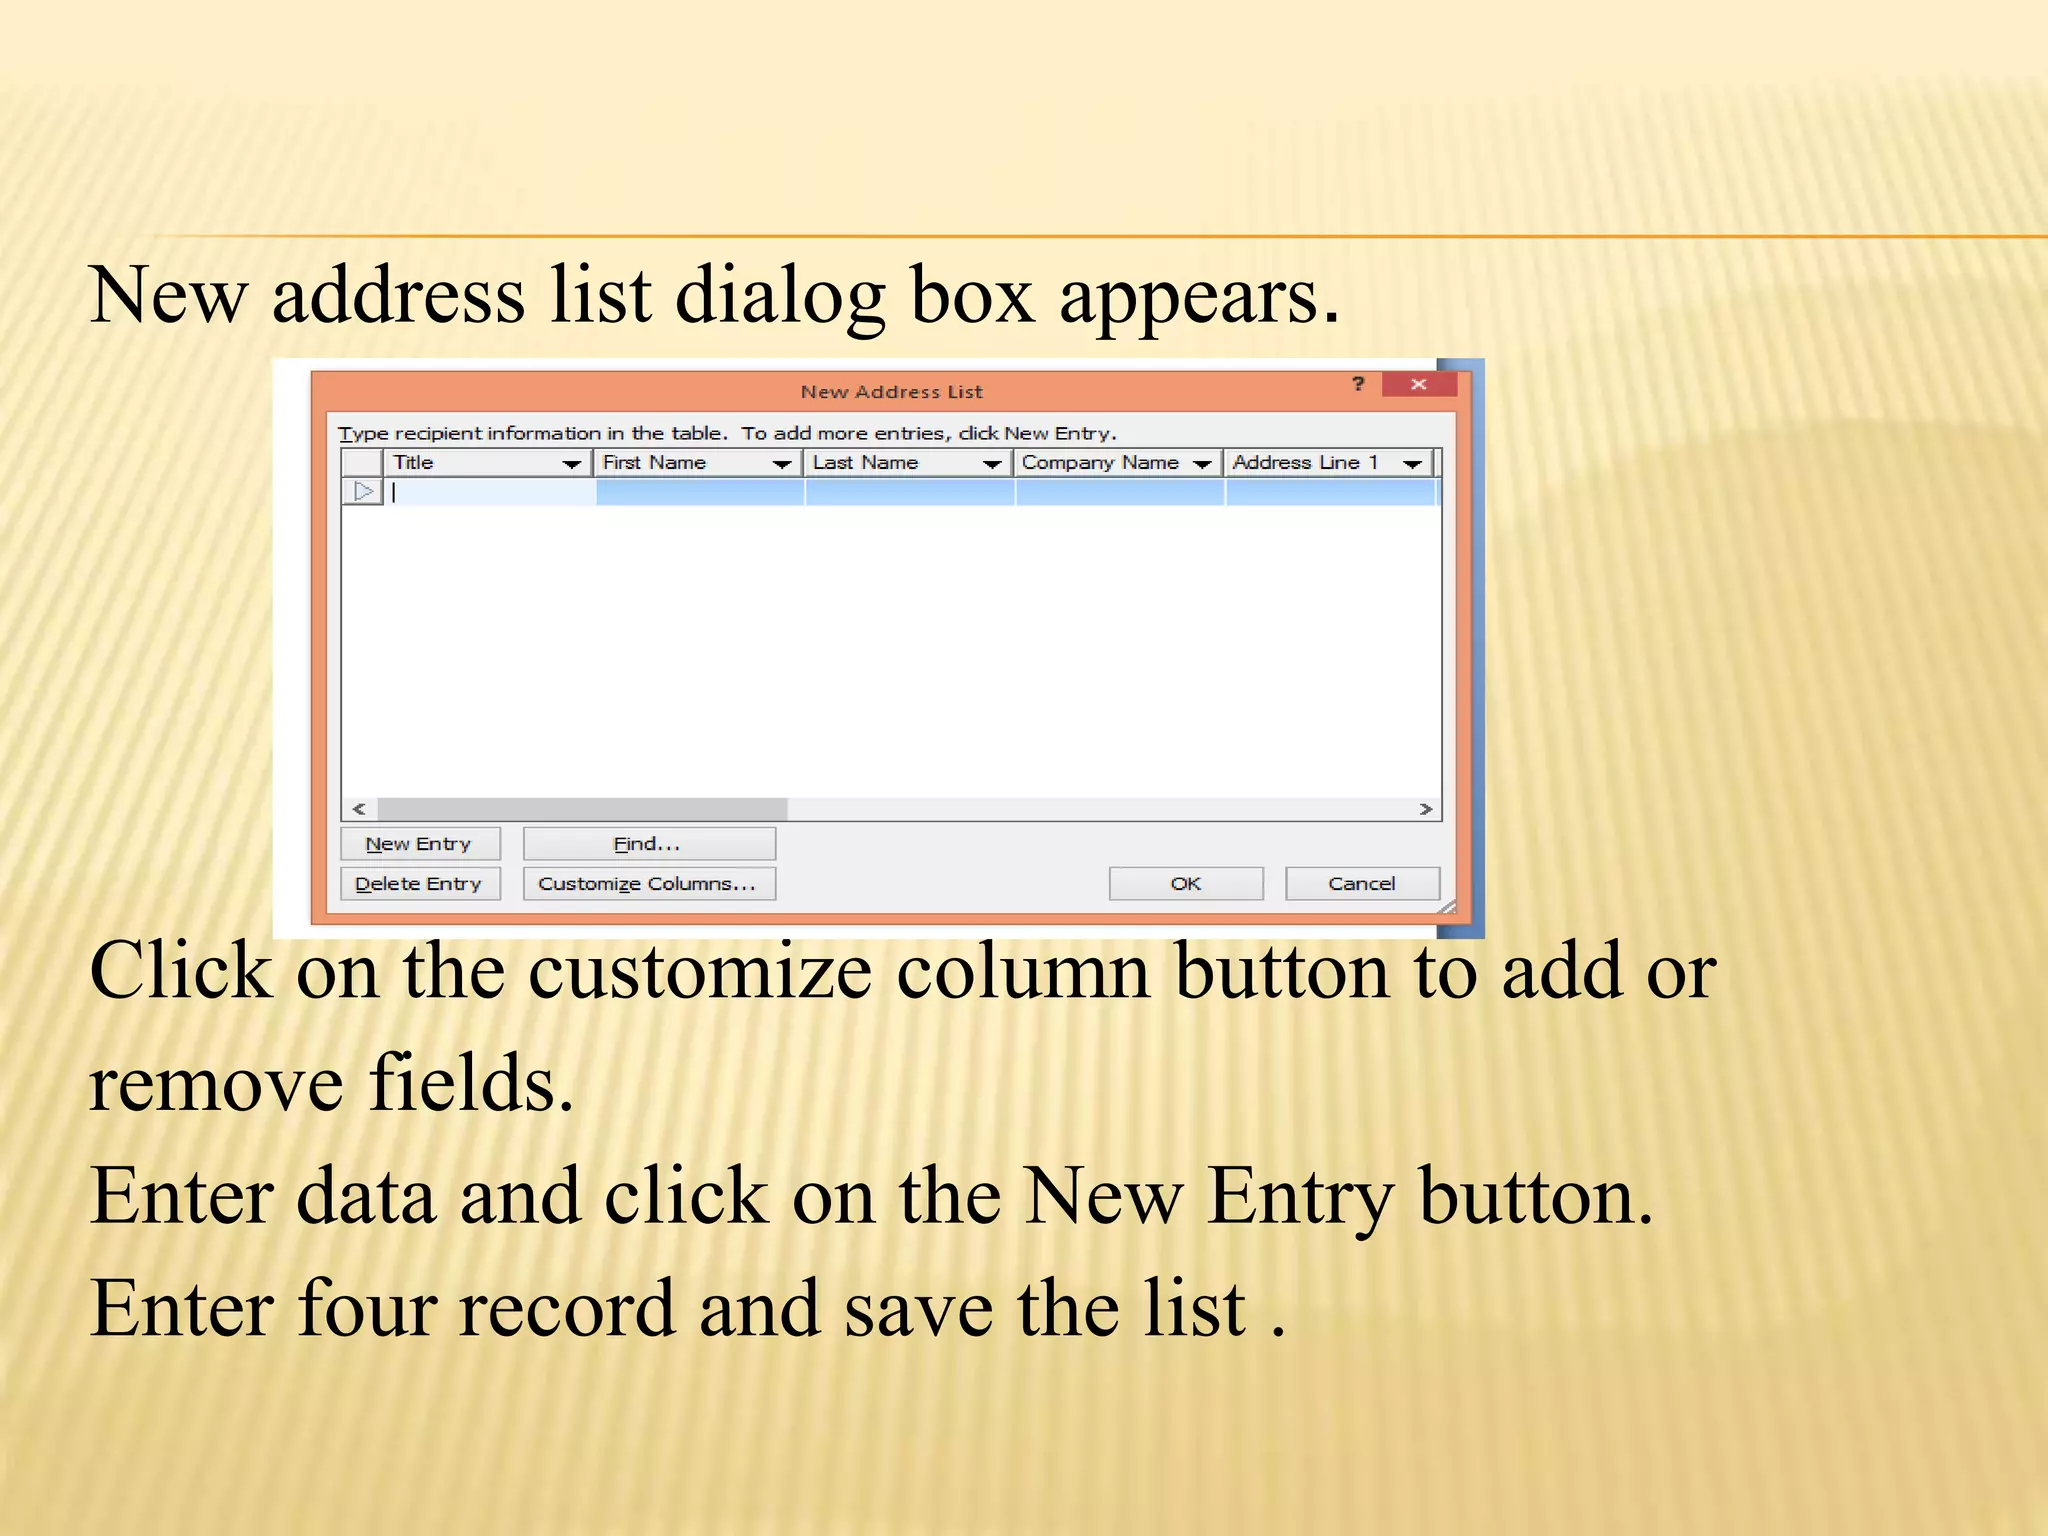Viewport: 2048px width, 1536px height.
Task: Confirm with the OK button
Action: [1186, 884]
